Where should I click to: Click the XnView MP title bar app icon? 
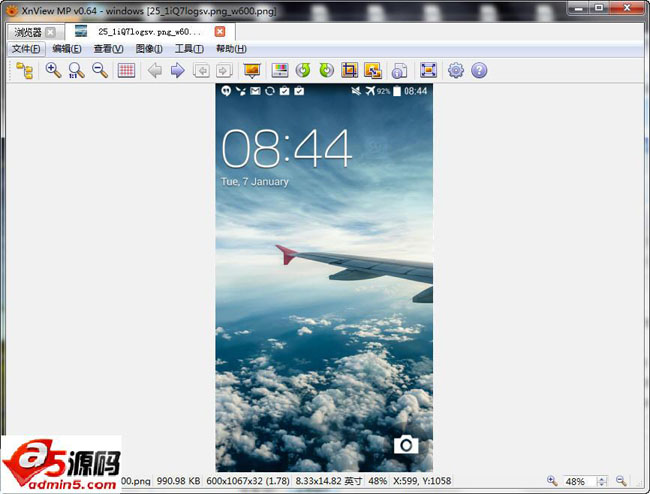tap(12, 10)
